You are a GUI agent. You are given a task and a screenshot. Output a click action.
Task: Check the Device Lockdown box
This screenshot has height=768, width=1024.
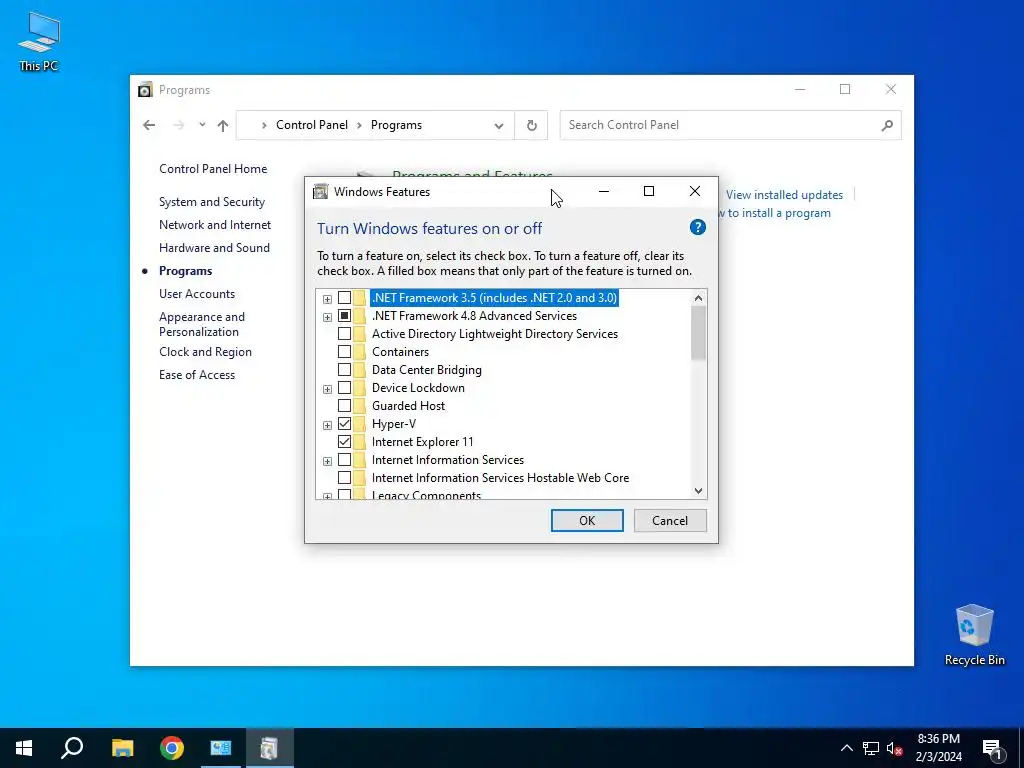coord(344,388)
